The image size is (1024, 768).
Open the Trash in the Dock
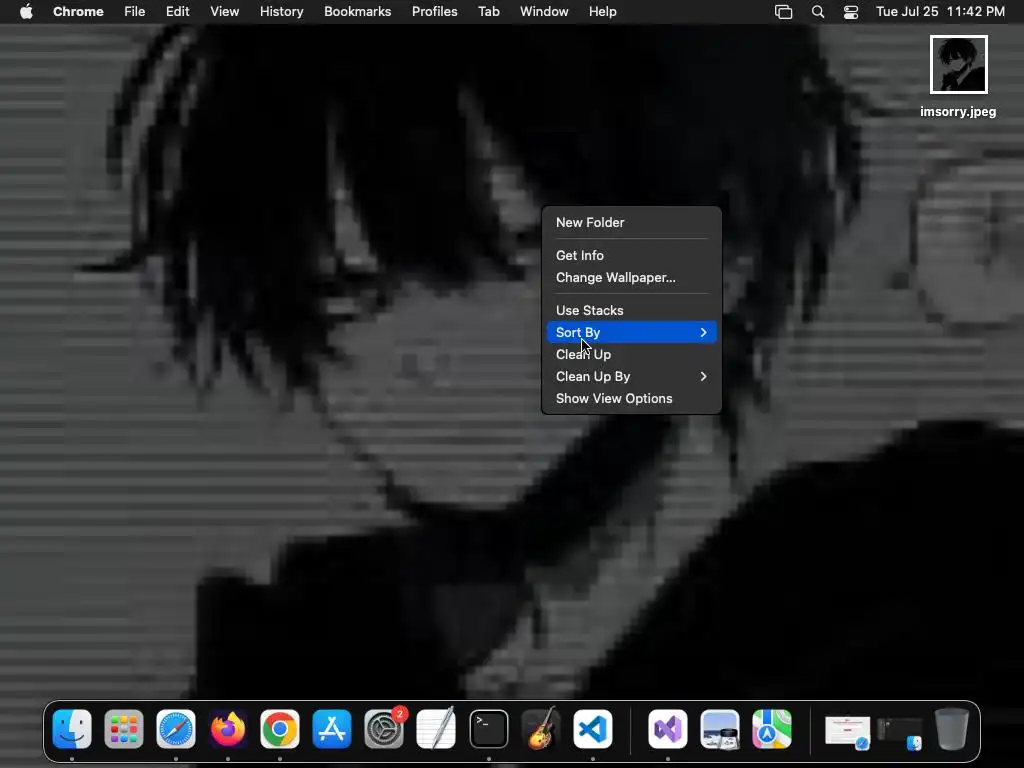(x=952, y=729)
